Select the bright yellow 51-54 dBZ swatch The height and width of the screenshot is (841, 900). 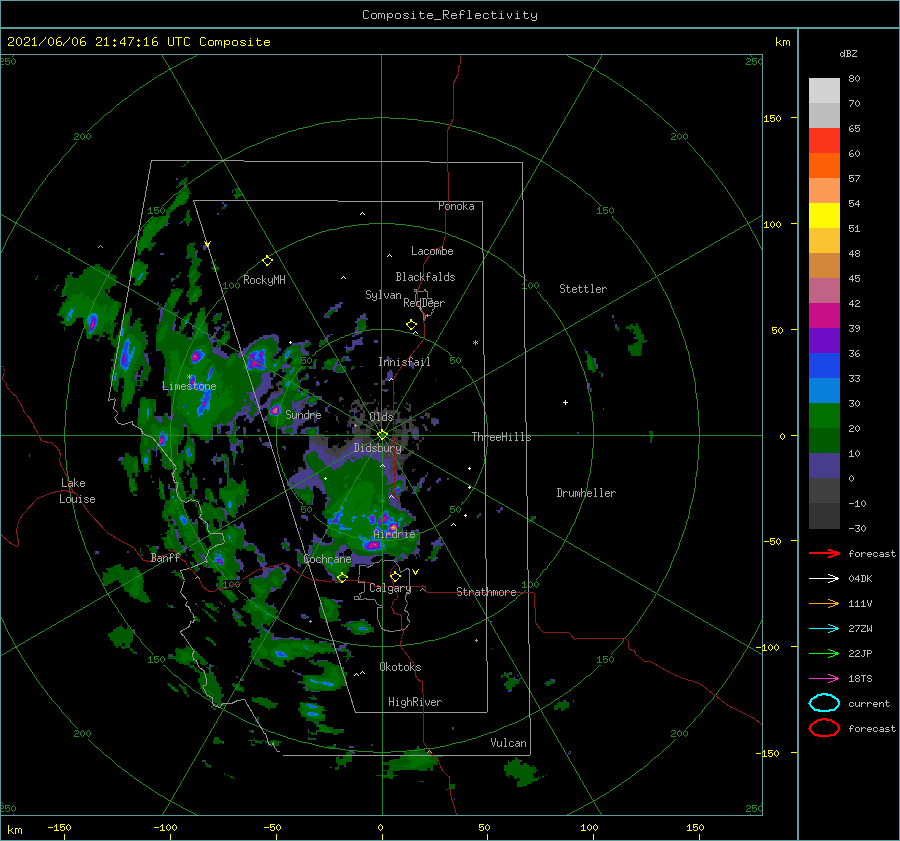pyautogui.click(x=824, y=216)
